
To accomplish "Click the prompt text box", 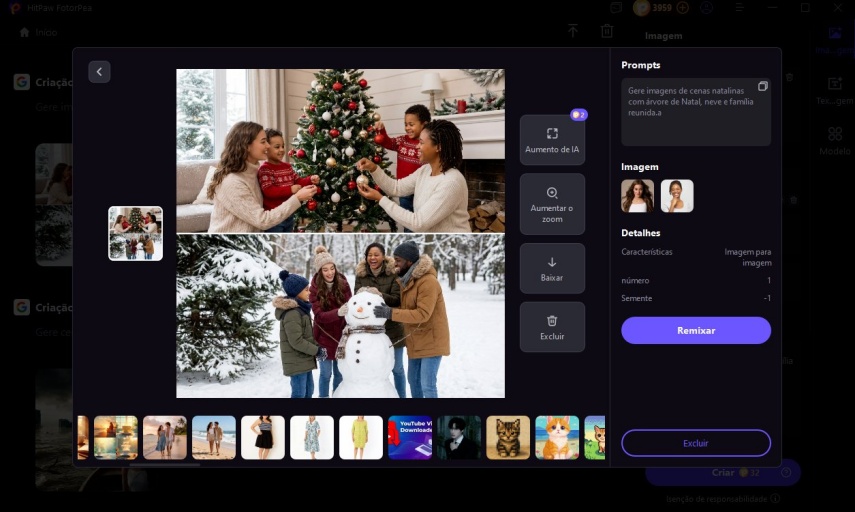I will [695, 112].
